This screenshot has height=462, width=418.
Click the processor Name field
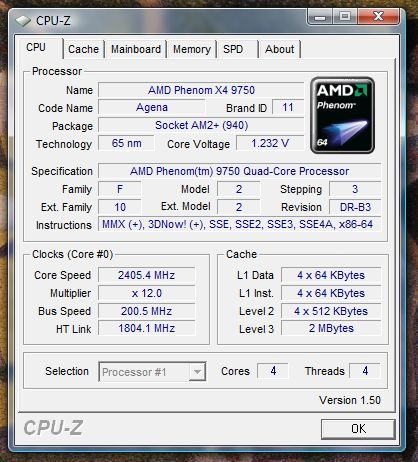point(201,90)
